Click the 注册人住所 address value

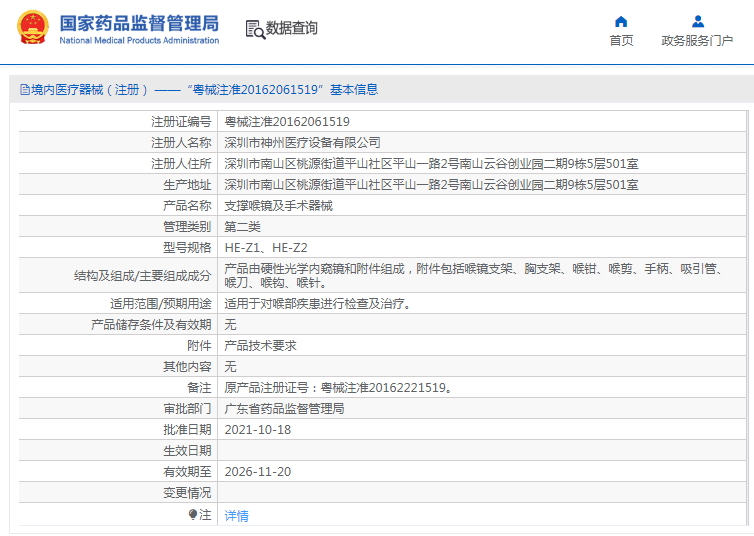pyautogui.click(x=431, y=164)
